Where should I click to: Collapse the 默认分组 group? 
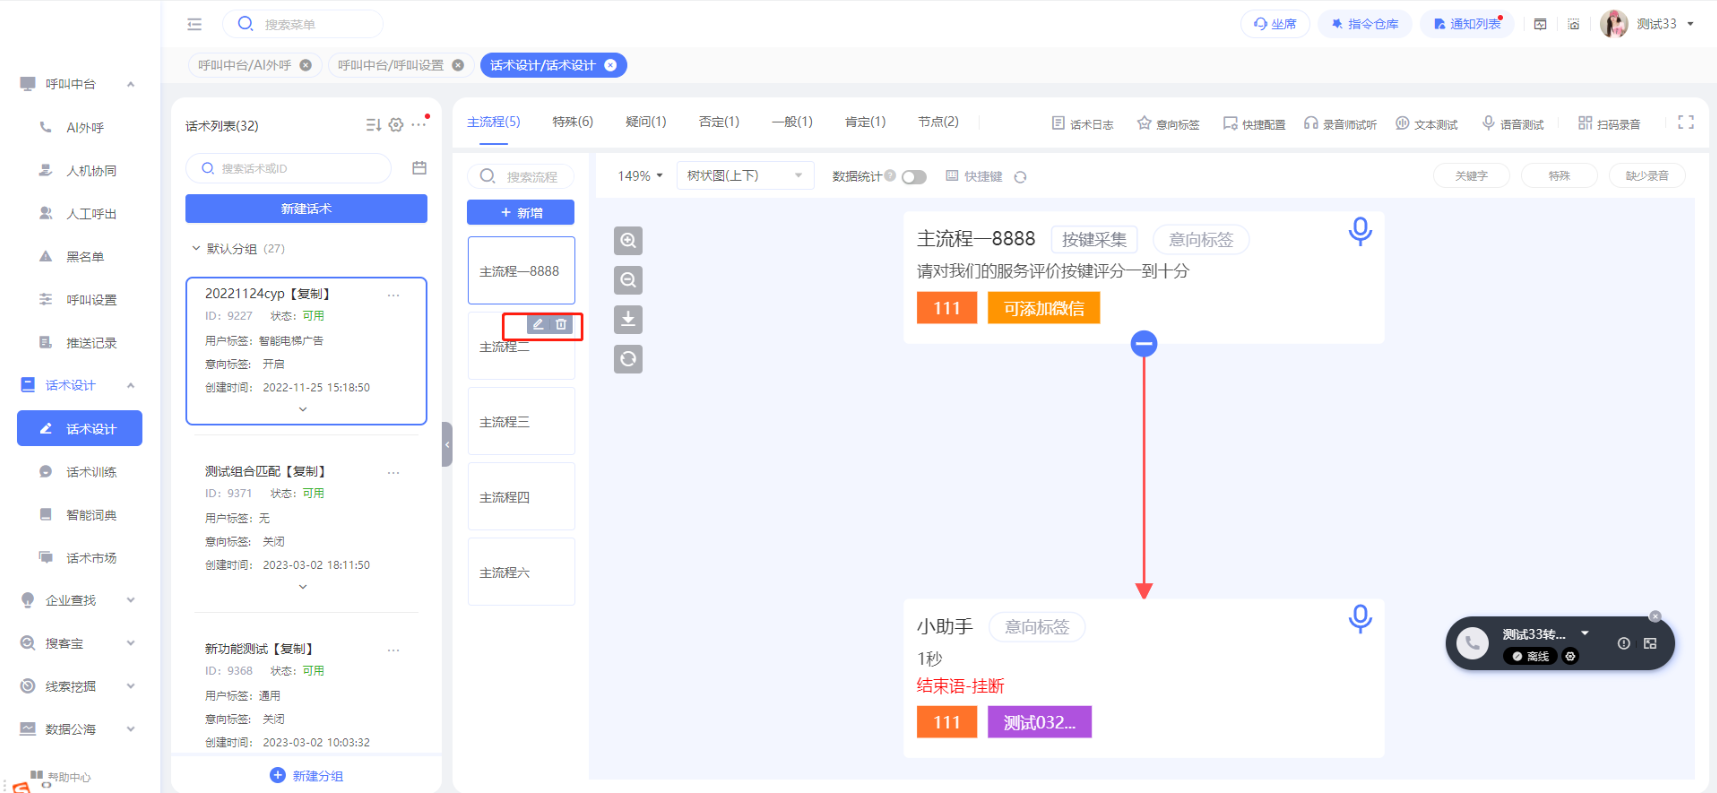[x=196, y=249]
